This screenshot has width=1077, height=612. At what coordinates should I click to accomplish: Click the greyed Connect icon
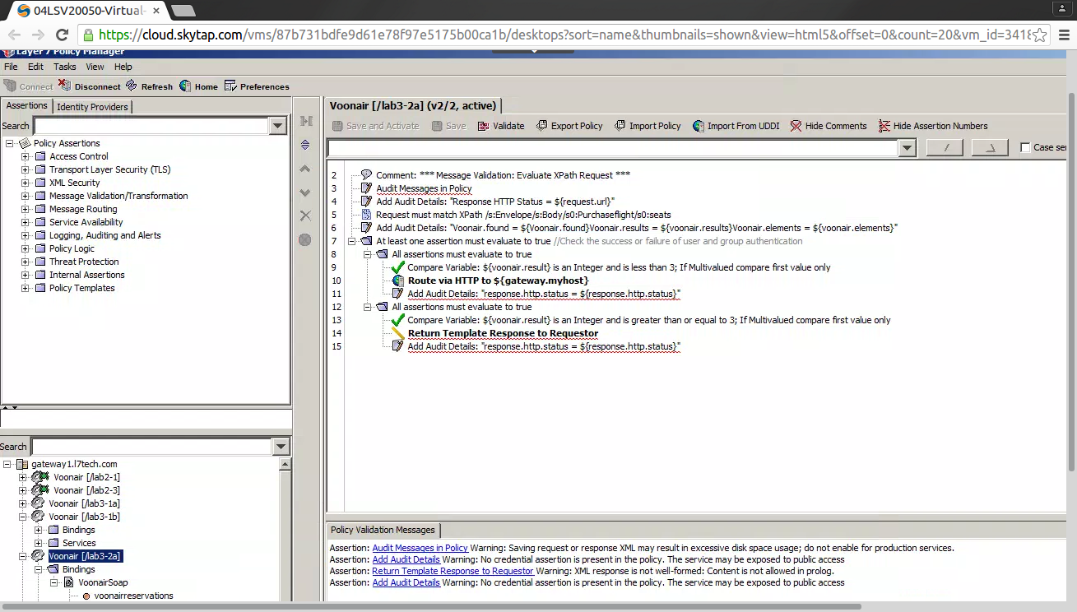[x=10, y=86]
